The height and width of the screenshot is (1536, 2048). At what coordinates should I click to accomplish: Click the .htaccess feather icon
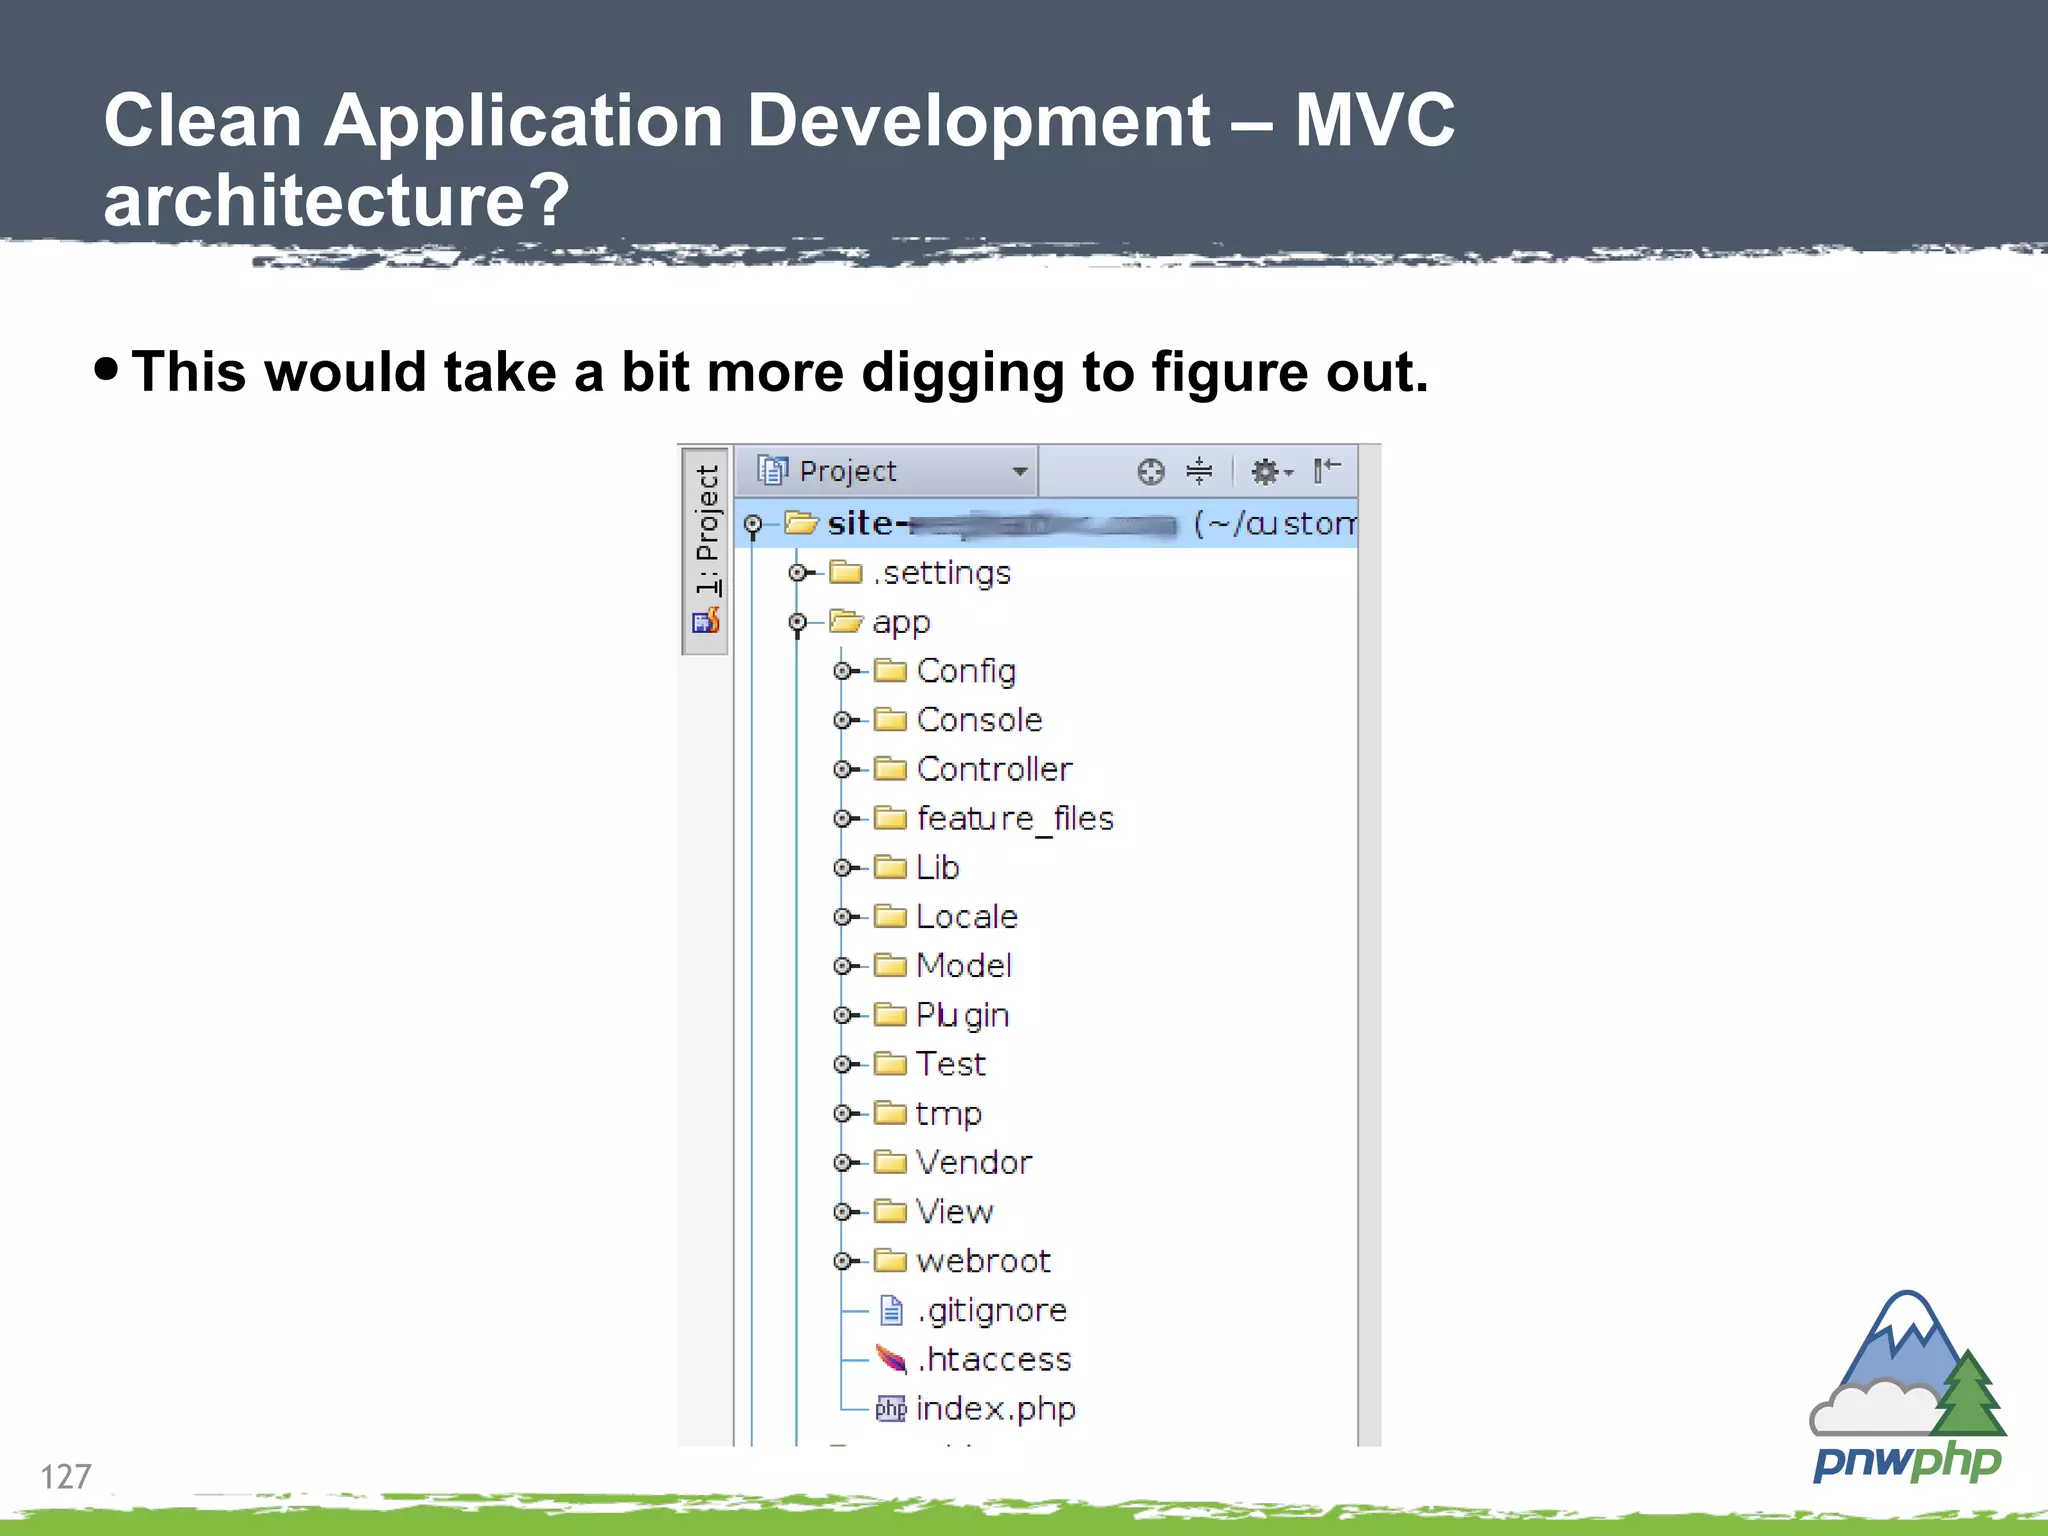[x=890, y=1359]
